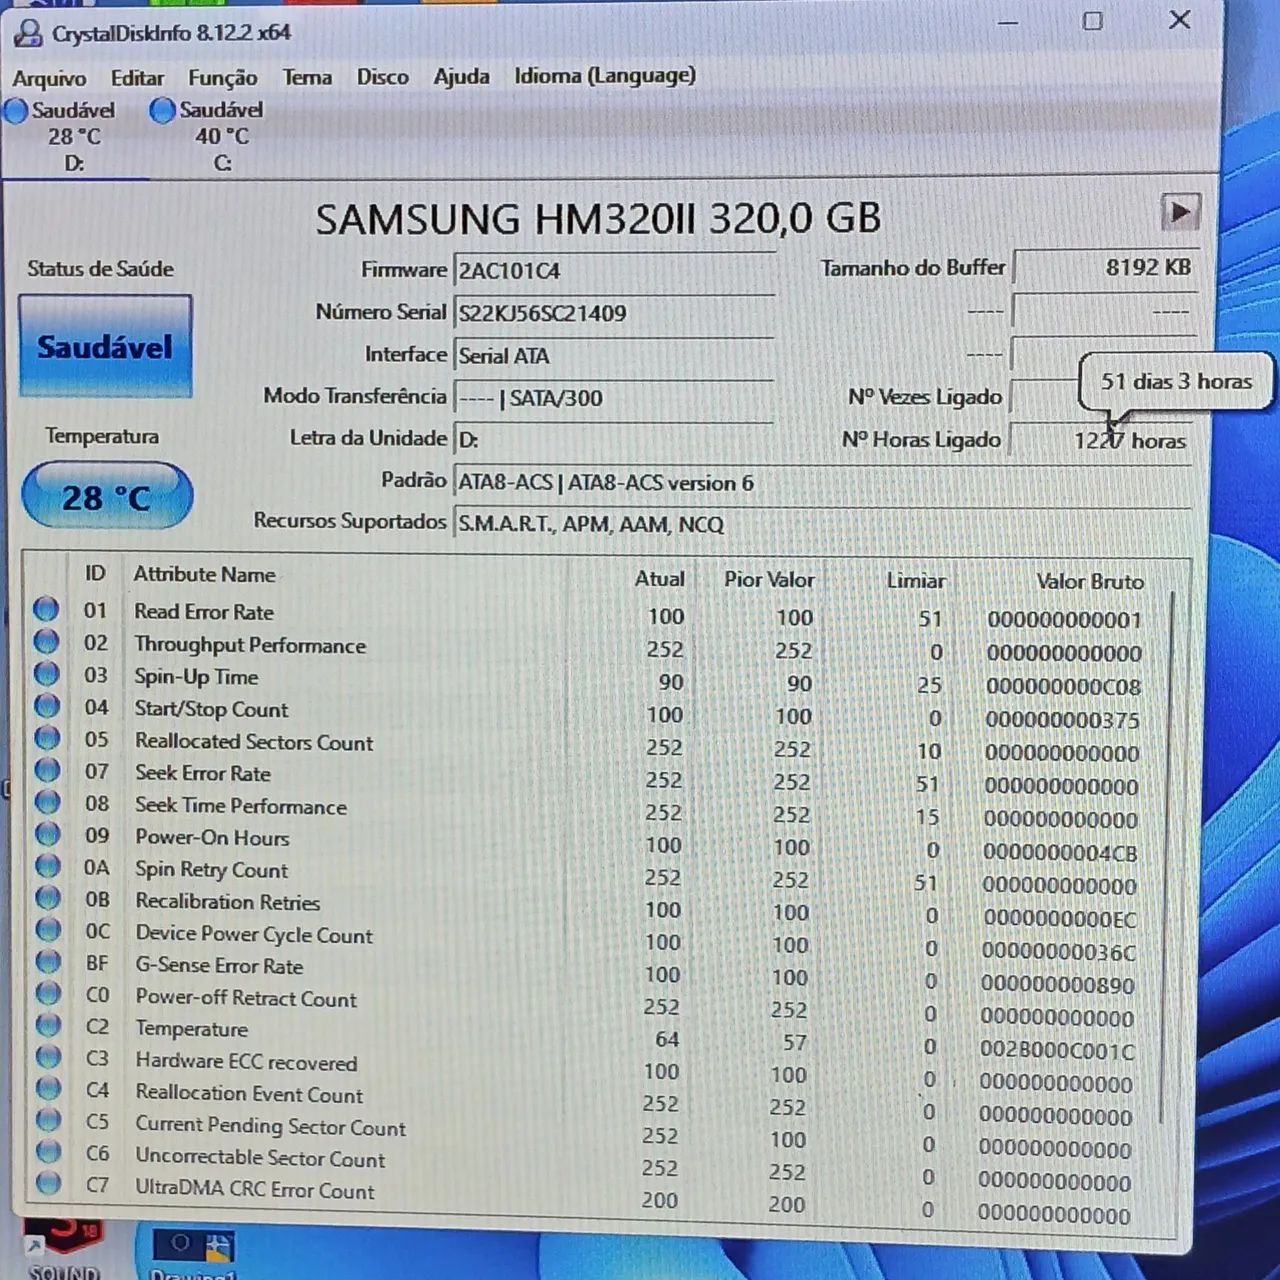Click the Nº Horas Ligado value field
The image size is (1280, 1280).
click(1103, 440)
